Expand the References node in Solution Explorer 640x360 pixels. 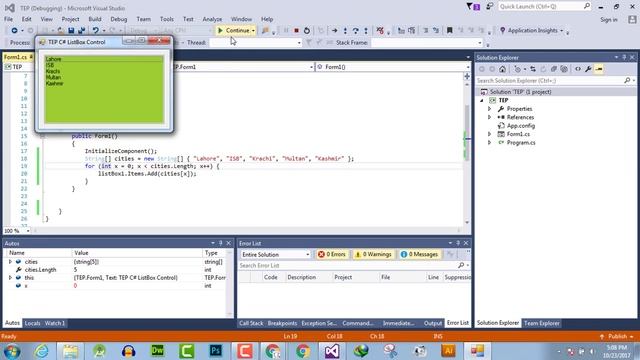point(489,117)
